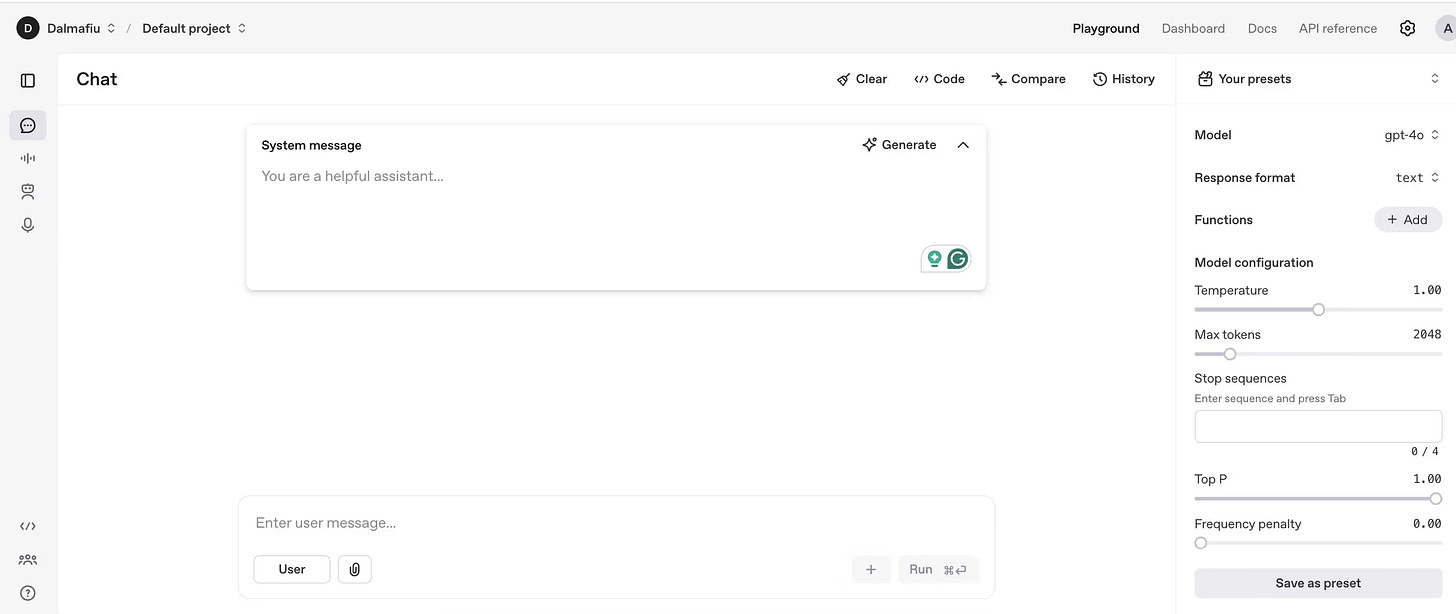Open the Assistants robot icon
Viewport: 1456px width, 614px height.
[27, 191]
